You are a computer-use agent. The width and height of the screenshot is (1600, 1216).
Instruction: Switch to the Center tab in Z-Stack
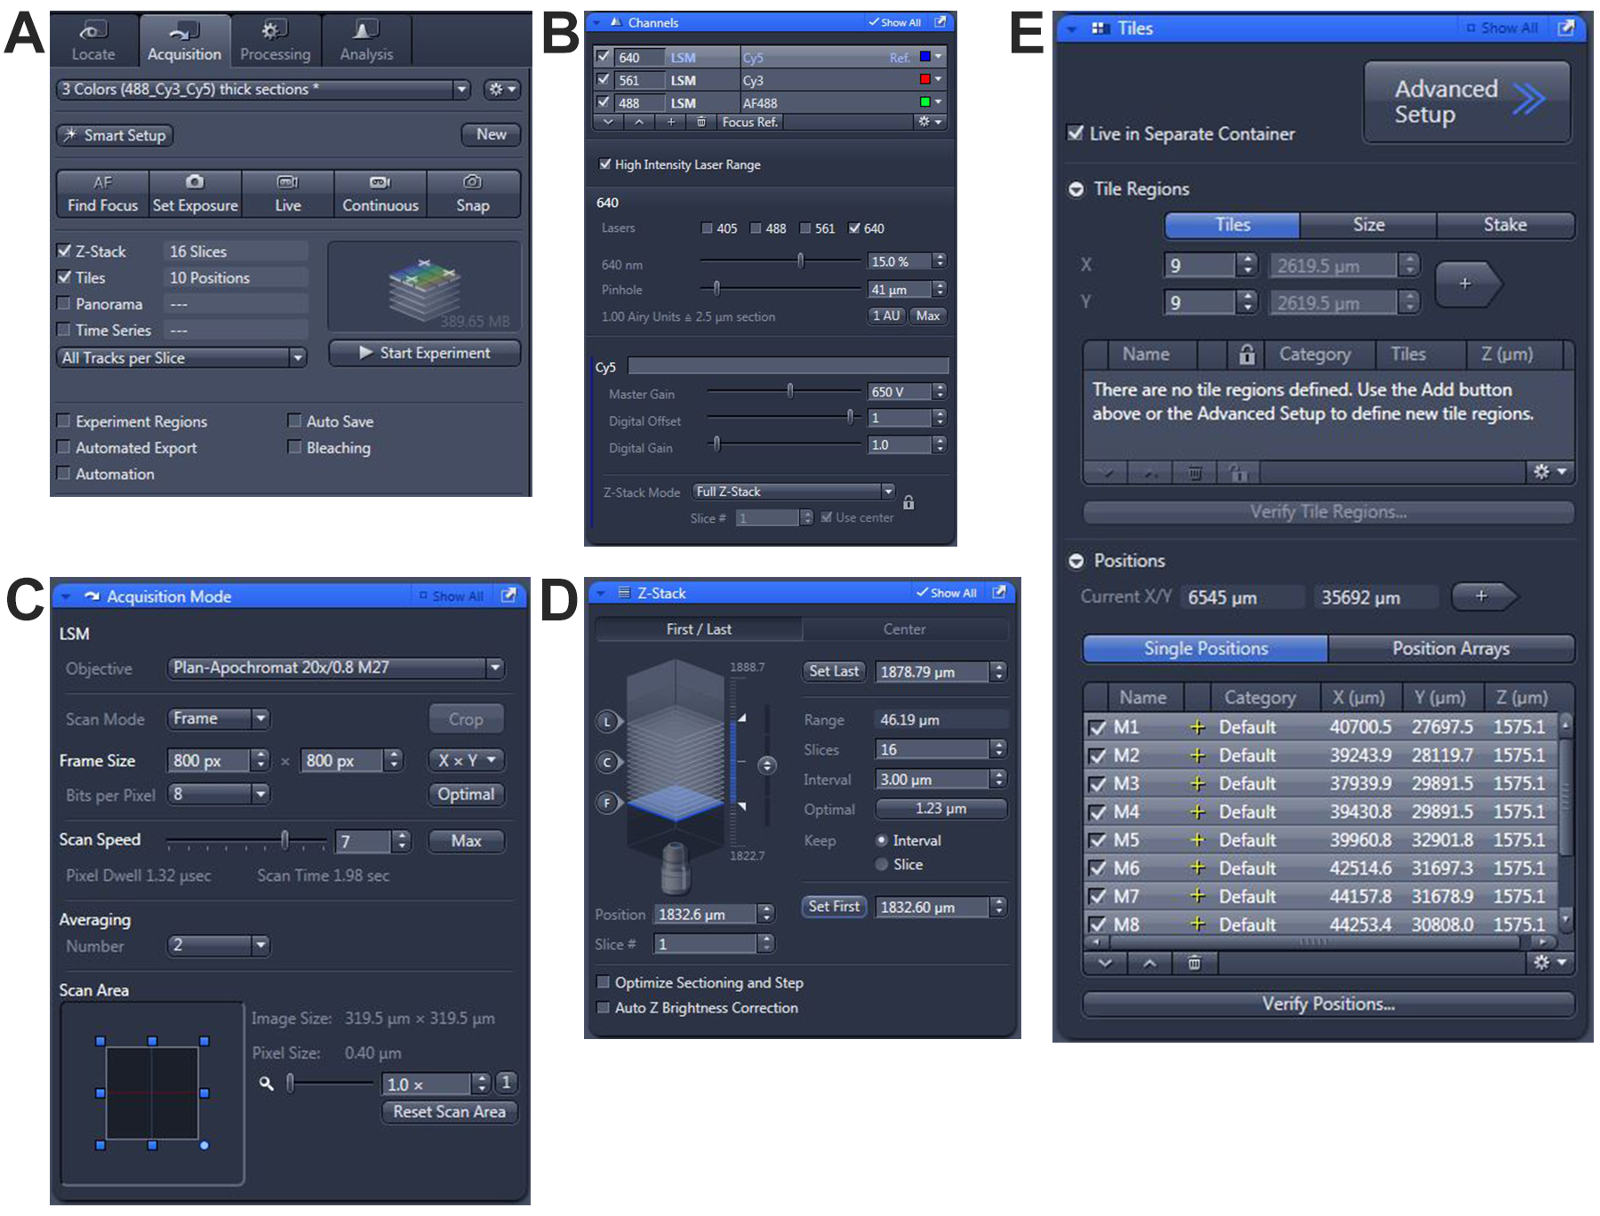tap(904, 629)
